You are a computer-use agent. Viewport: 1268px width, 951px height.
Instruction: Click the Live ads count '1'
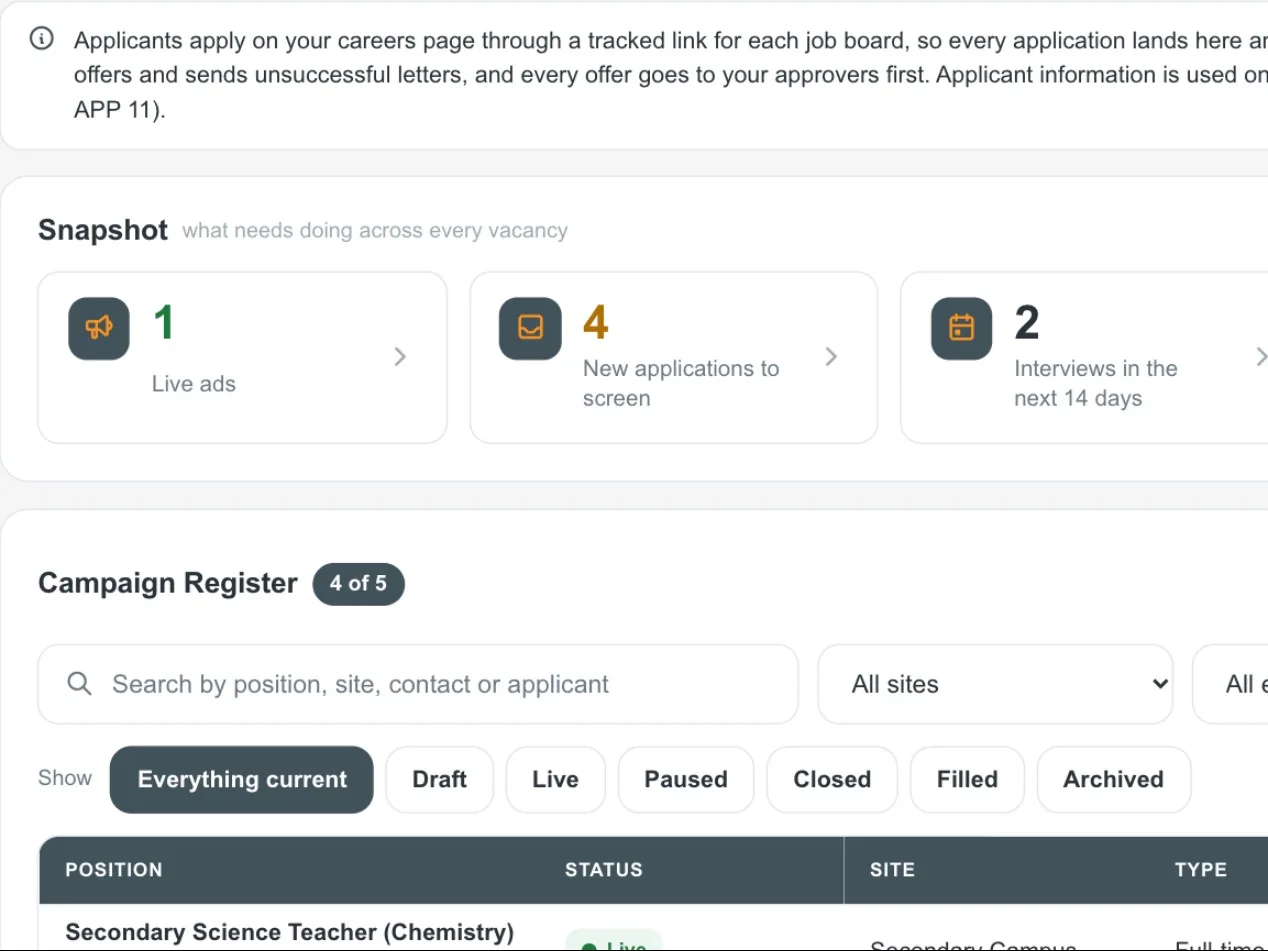(x=164, y=323)
